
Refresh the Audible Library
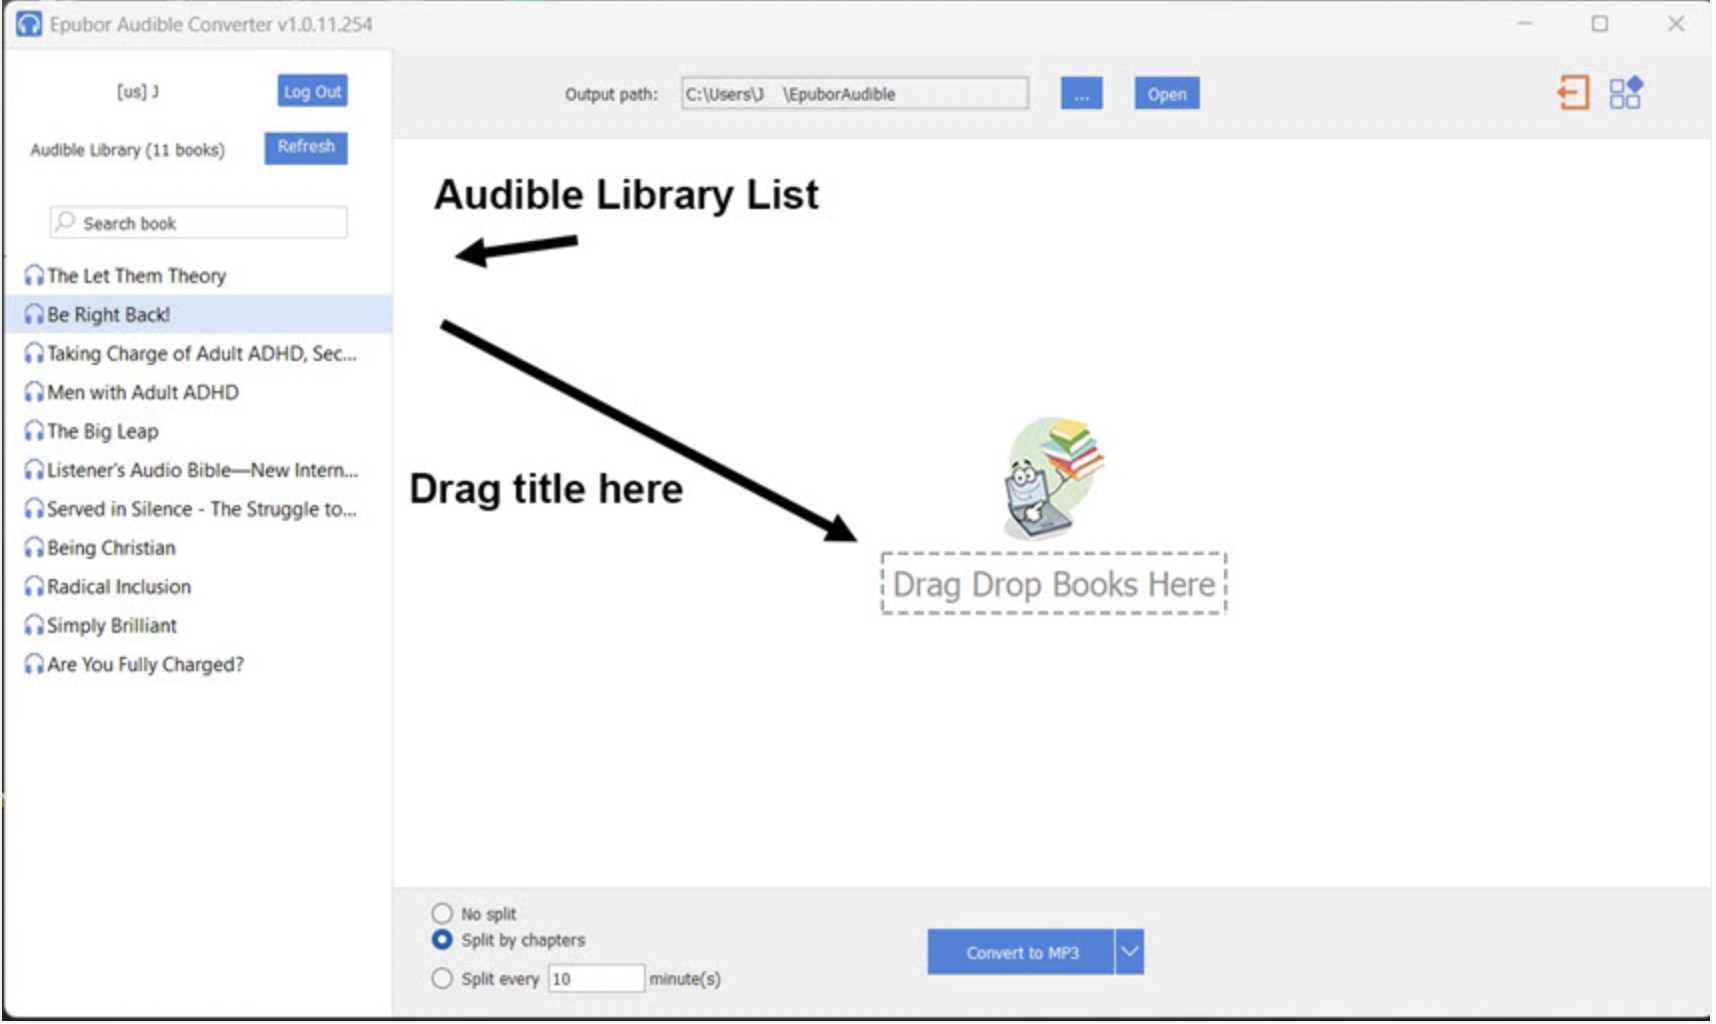click(306, 147)
